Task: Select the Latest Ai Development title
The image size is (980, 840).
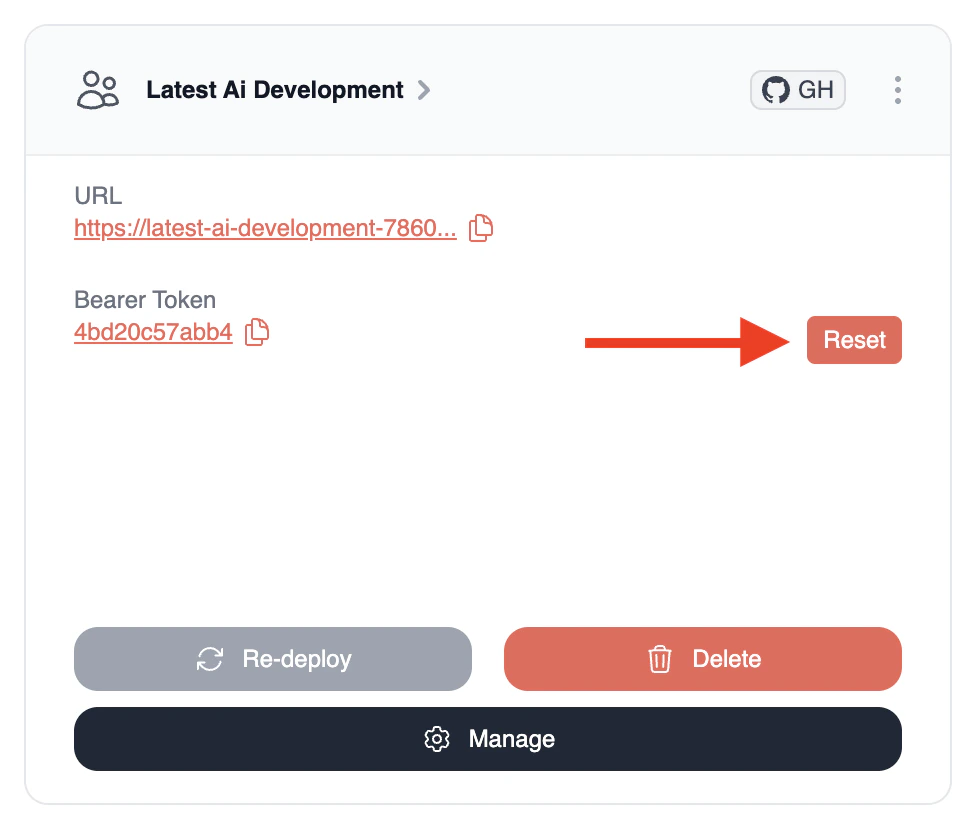Action: tap(273, 89)
